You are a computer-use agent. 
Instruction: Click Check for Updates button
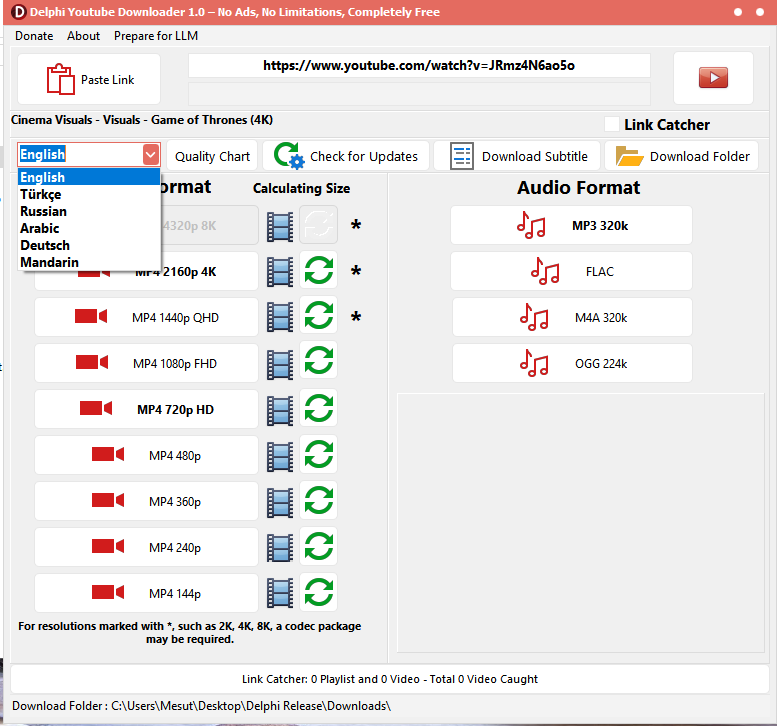(346, 156)
